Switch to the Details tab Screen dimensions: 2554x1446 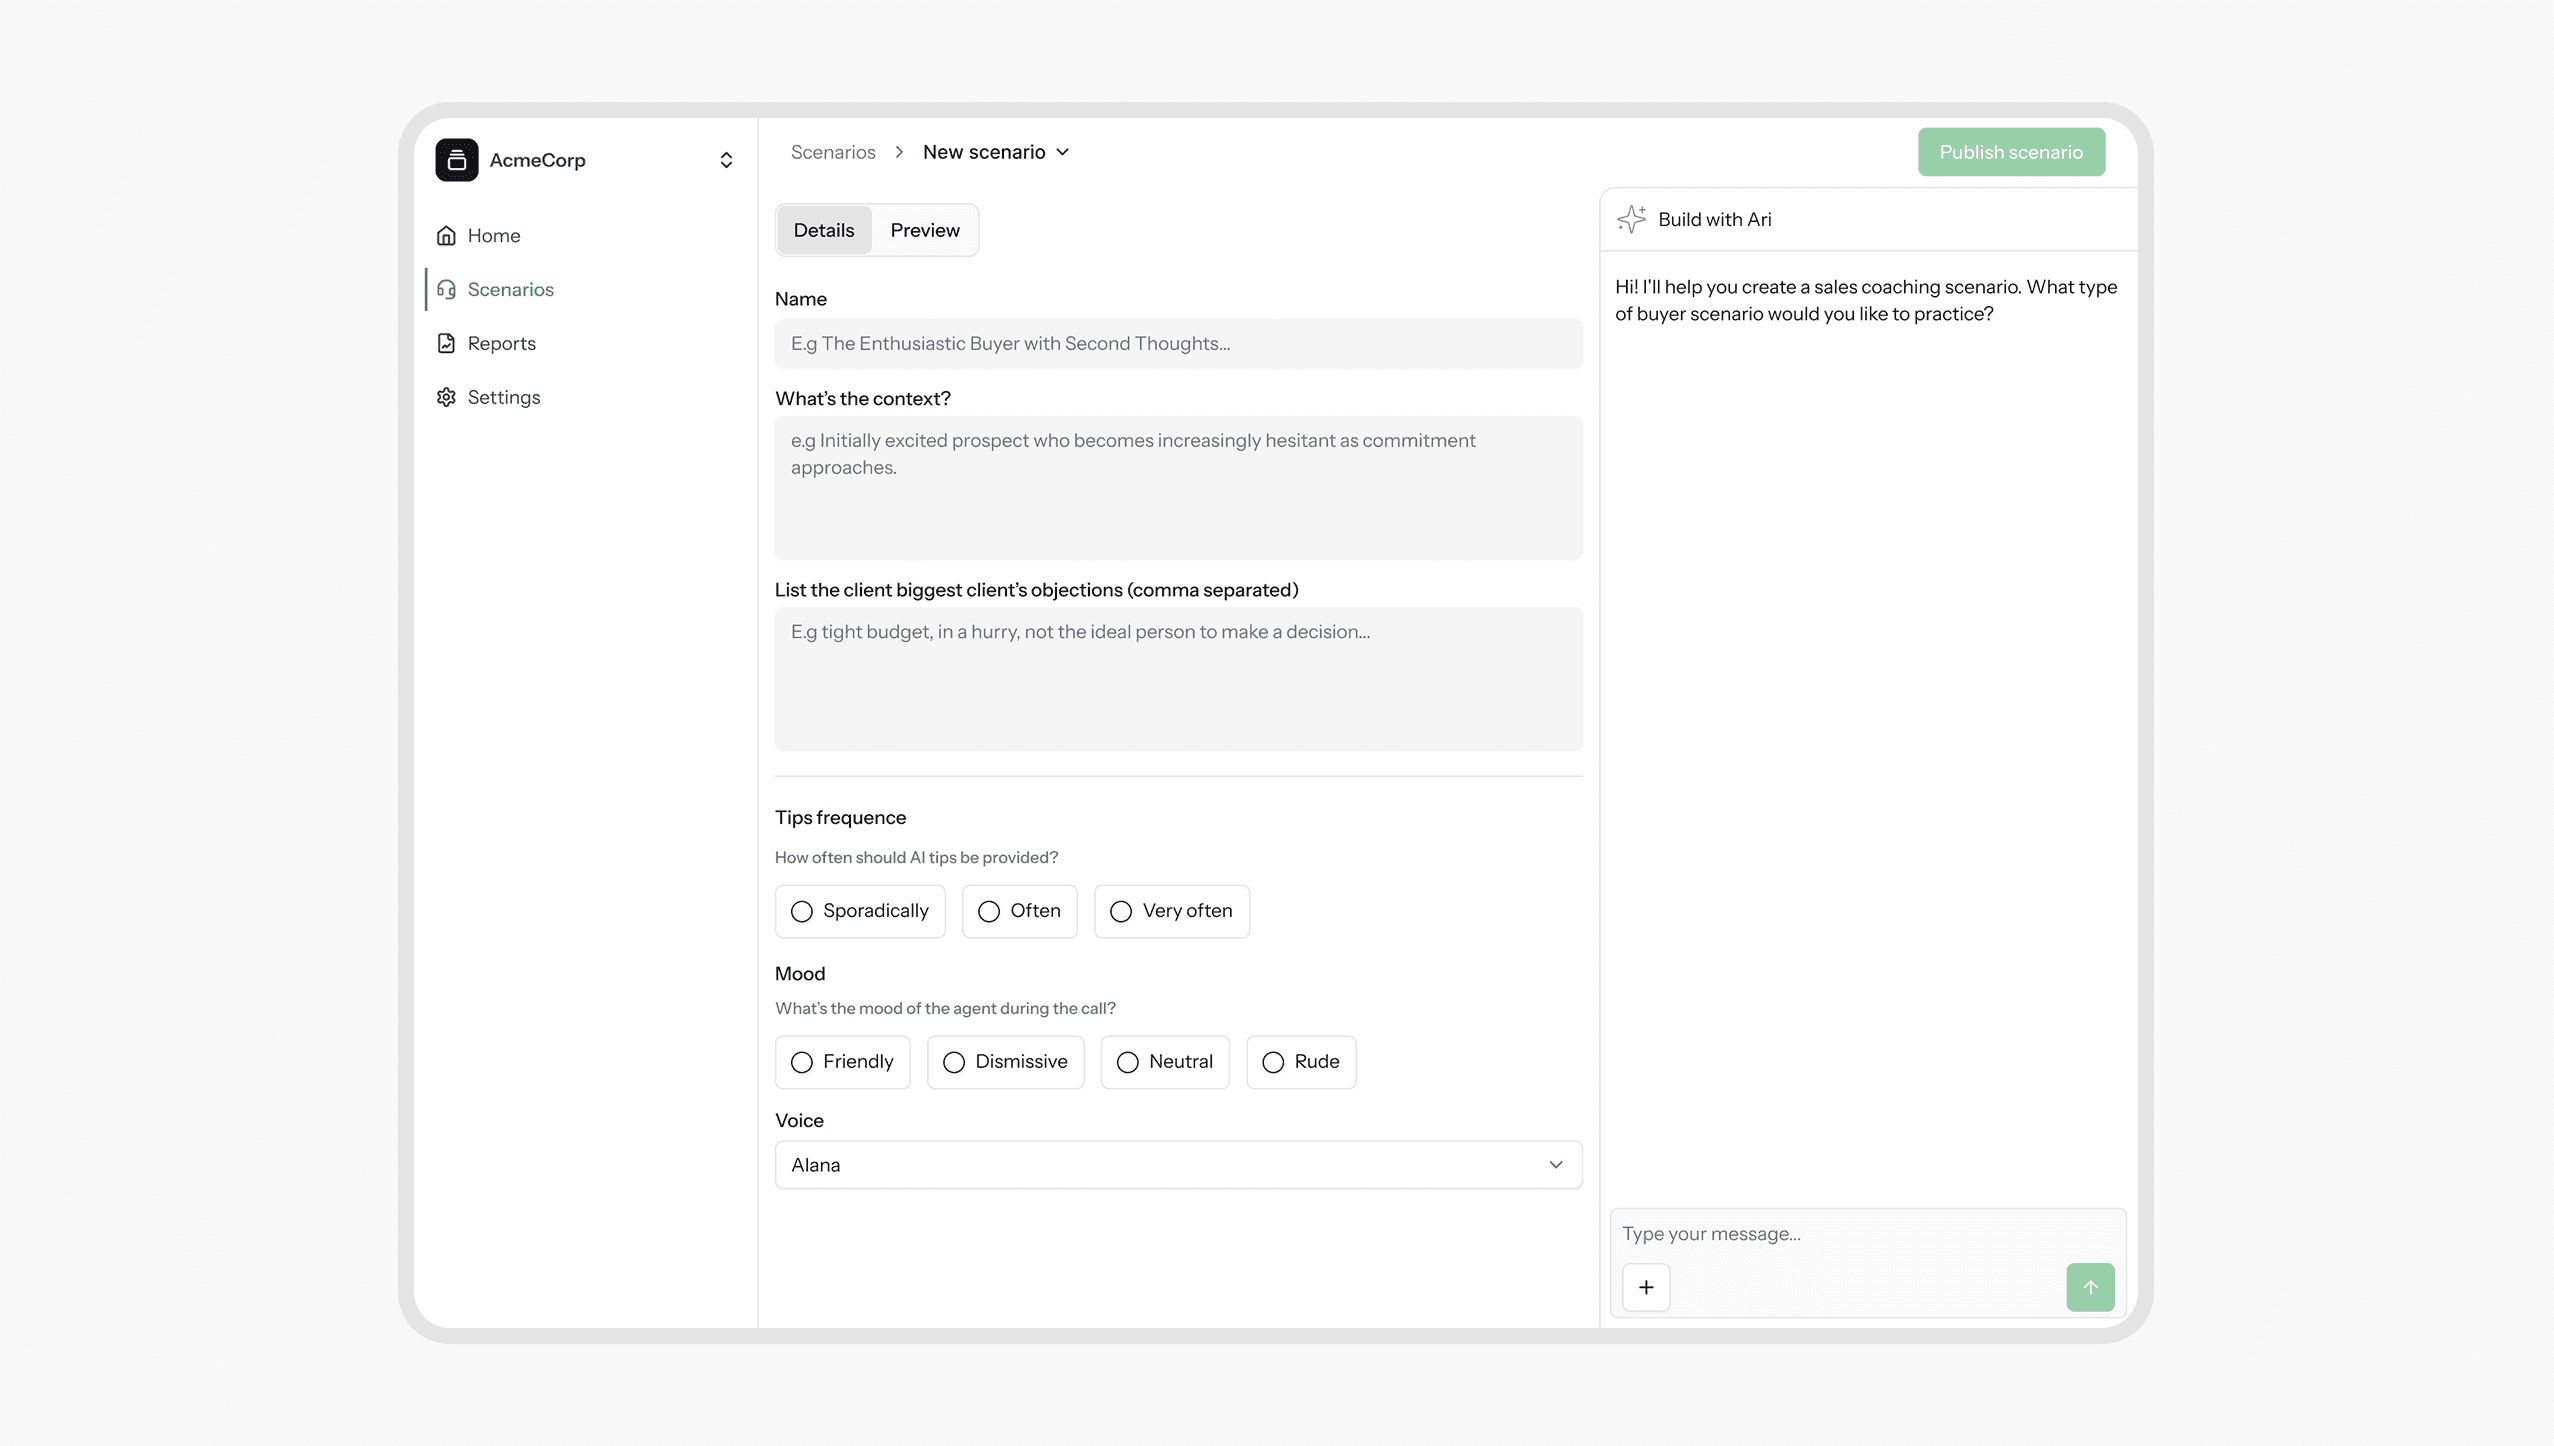click(x=824, y=230)
